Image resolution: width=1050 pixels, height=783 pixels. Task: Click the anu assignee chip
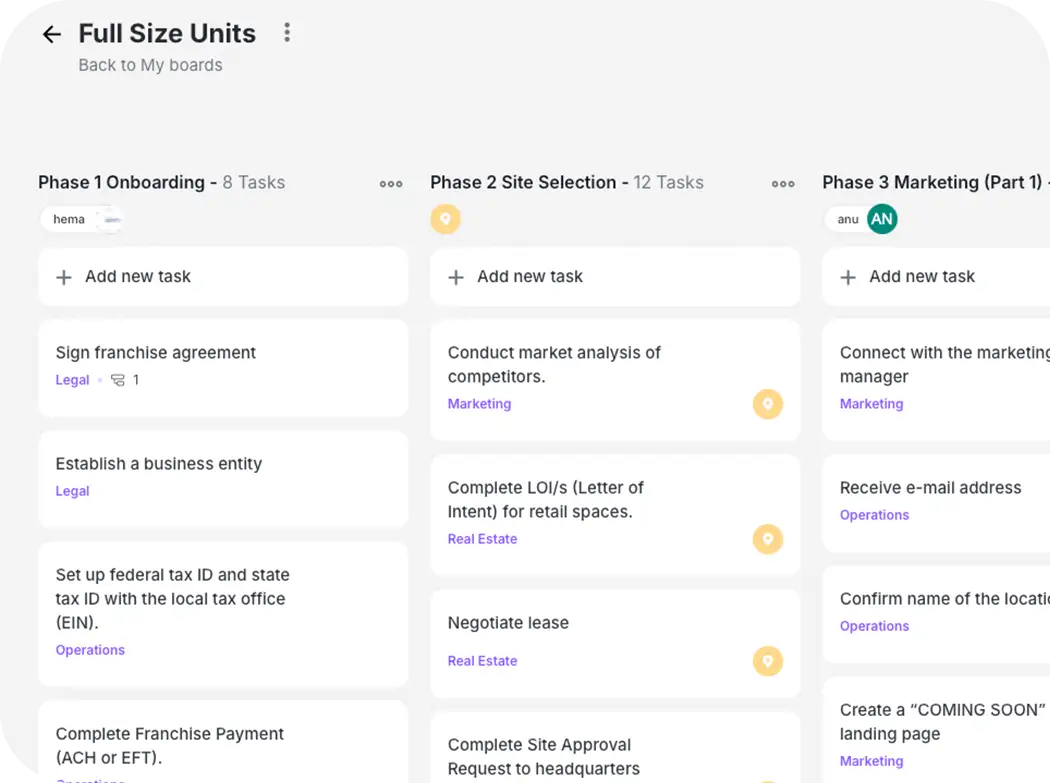(848, 219)
